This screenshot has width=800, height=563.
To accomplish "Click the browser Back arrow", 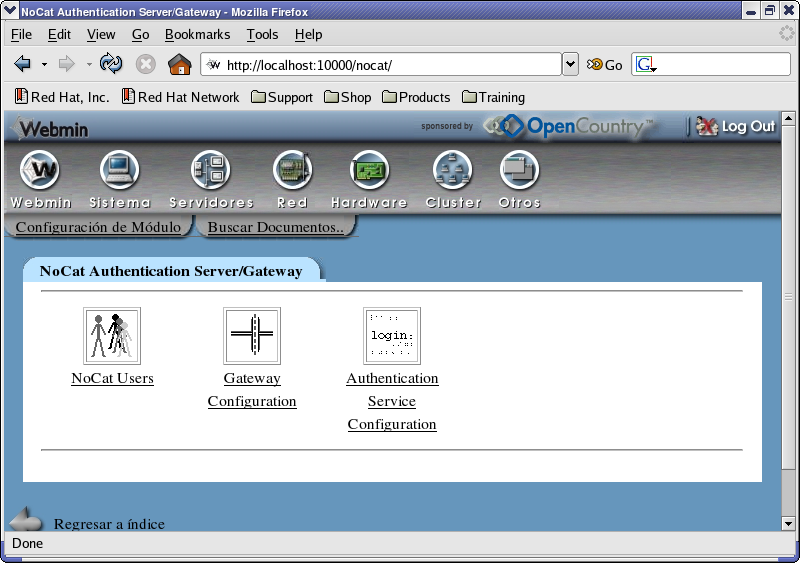I will (23, 64).
